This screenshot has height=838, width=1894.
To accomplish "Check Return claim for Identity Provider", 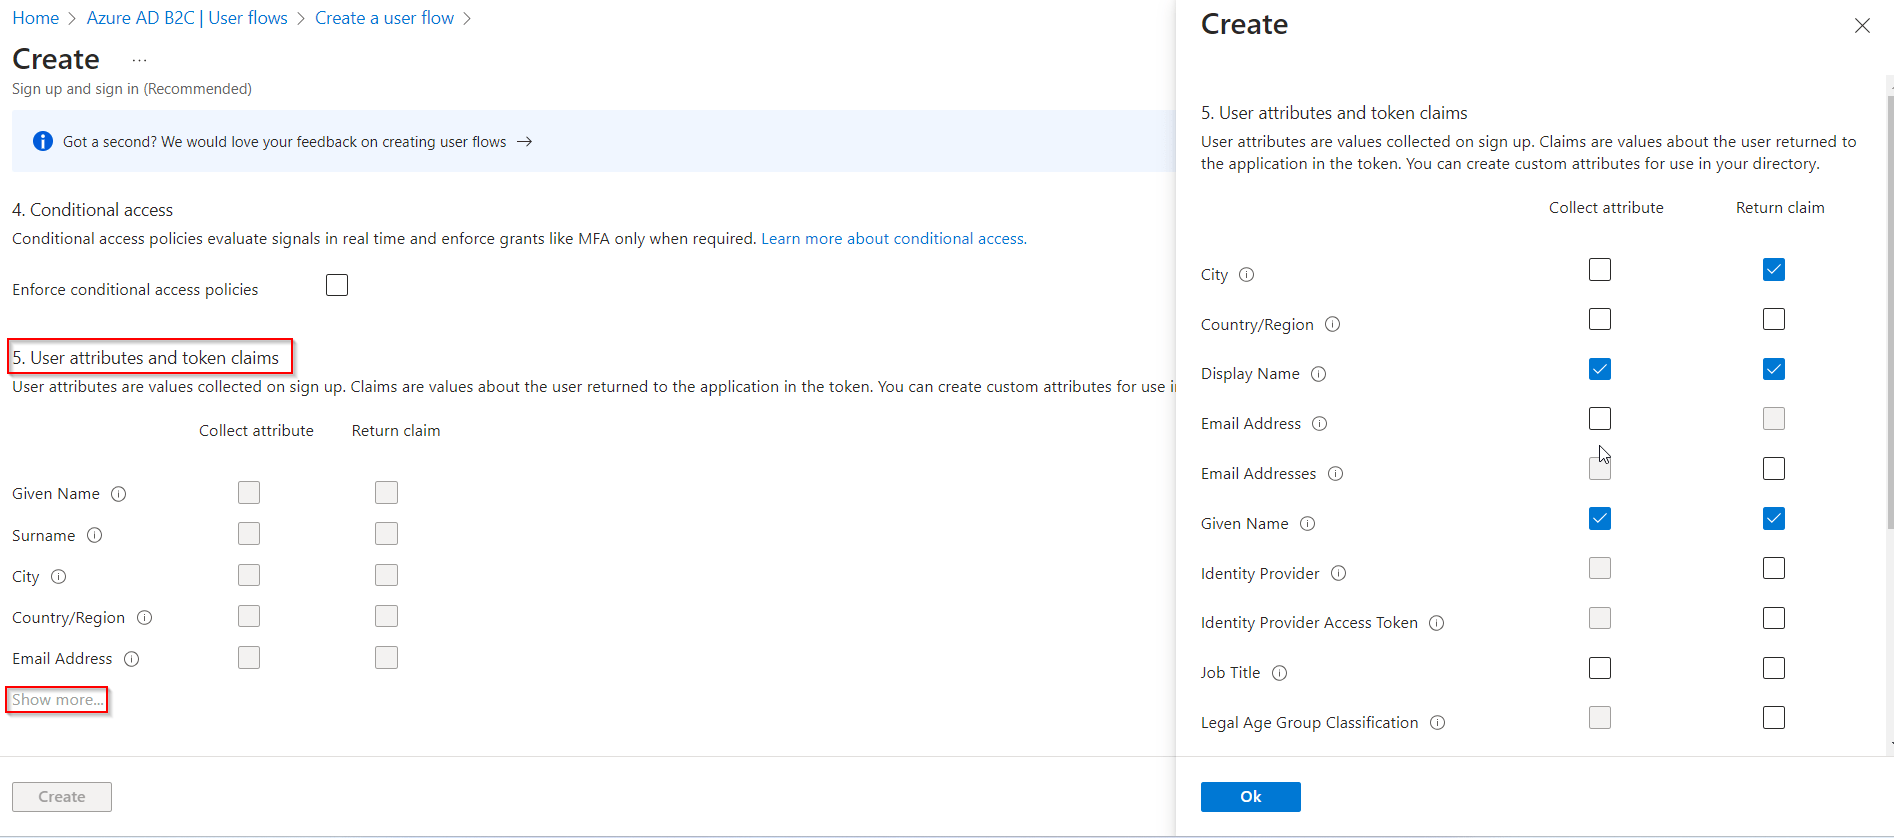I will click(1774, 568).
